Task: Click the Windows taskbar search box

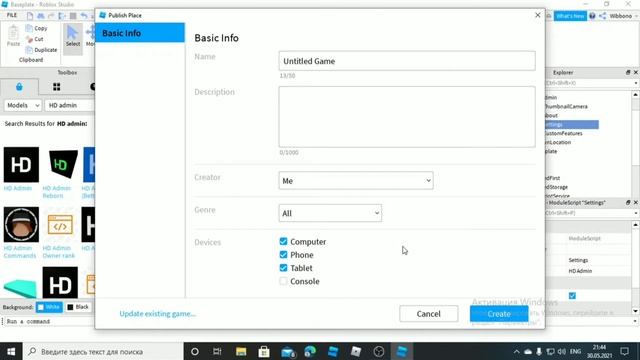Action: (x=103, y=351)
